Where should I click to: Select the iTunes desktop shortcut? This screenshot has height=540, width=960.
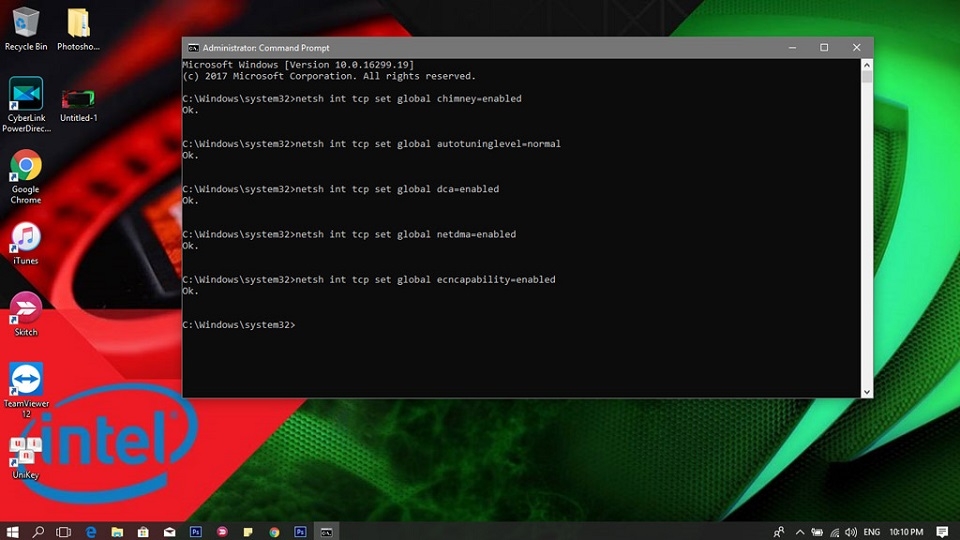pyautogui.click(x=26, y=243)
